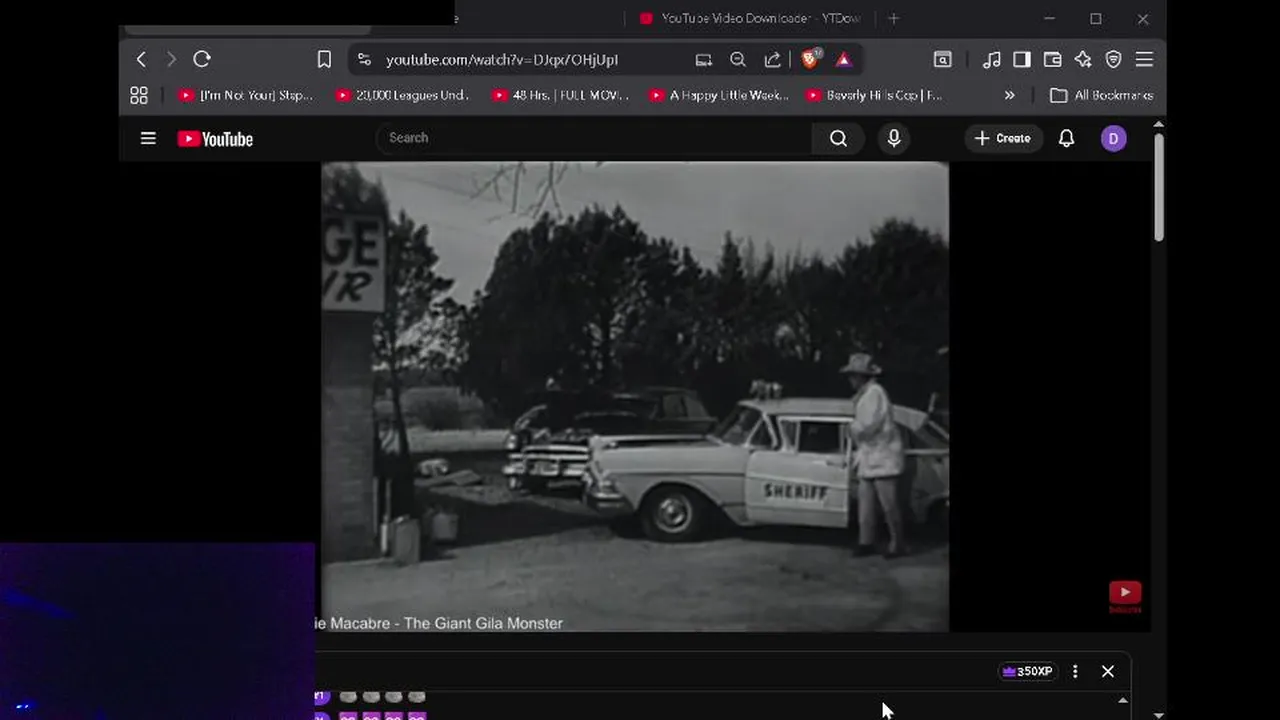Open Leo AI sparkle icon

(1083, 60)
